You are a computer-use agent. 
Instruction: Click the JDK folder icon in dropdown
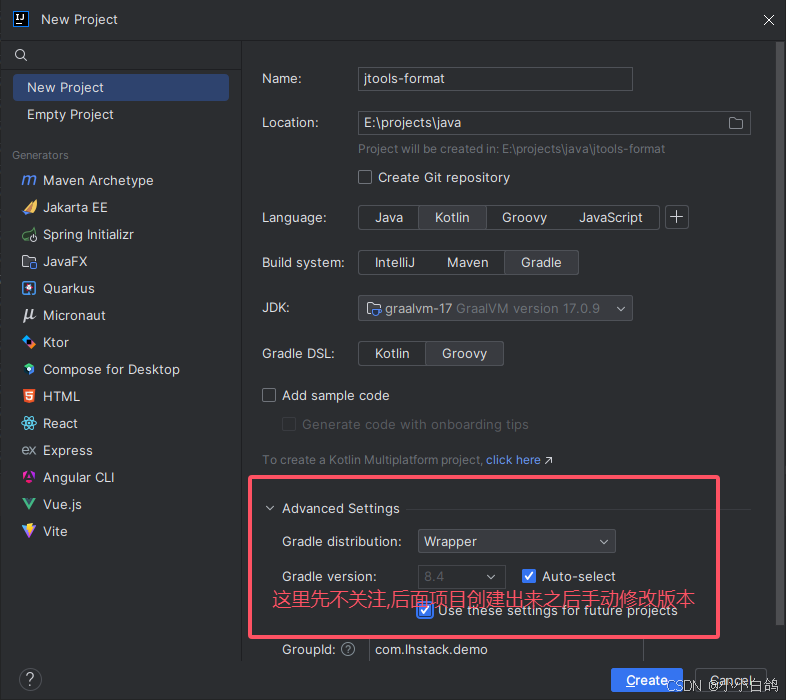click(x=374, y=308)
